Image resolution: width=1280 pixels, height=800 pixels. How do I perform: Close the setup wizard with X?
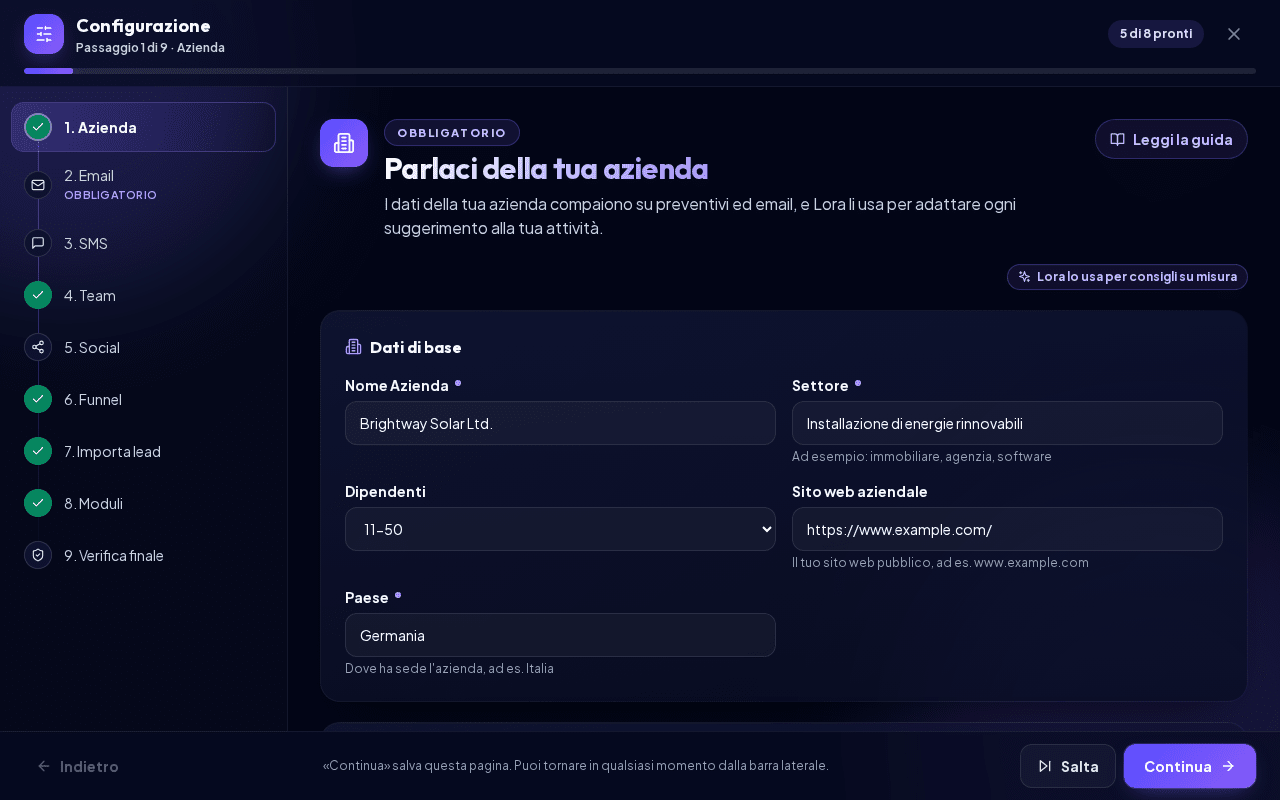1234,34
